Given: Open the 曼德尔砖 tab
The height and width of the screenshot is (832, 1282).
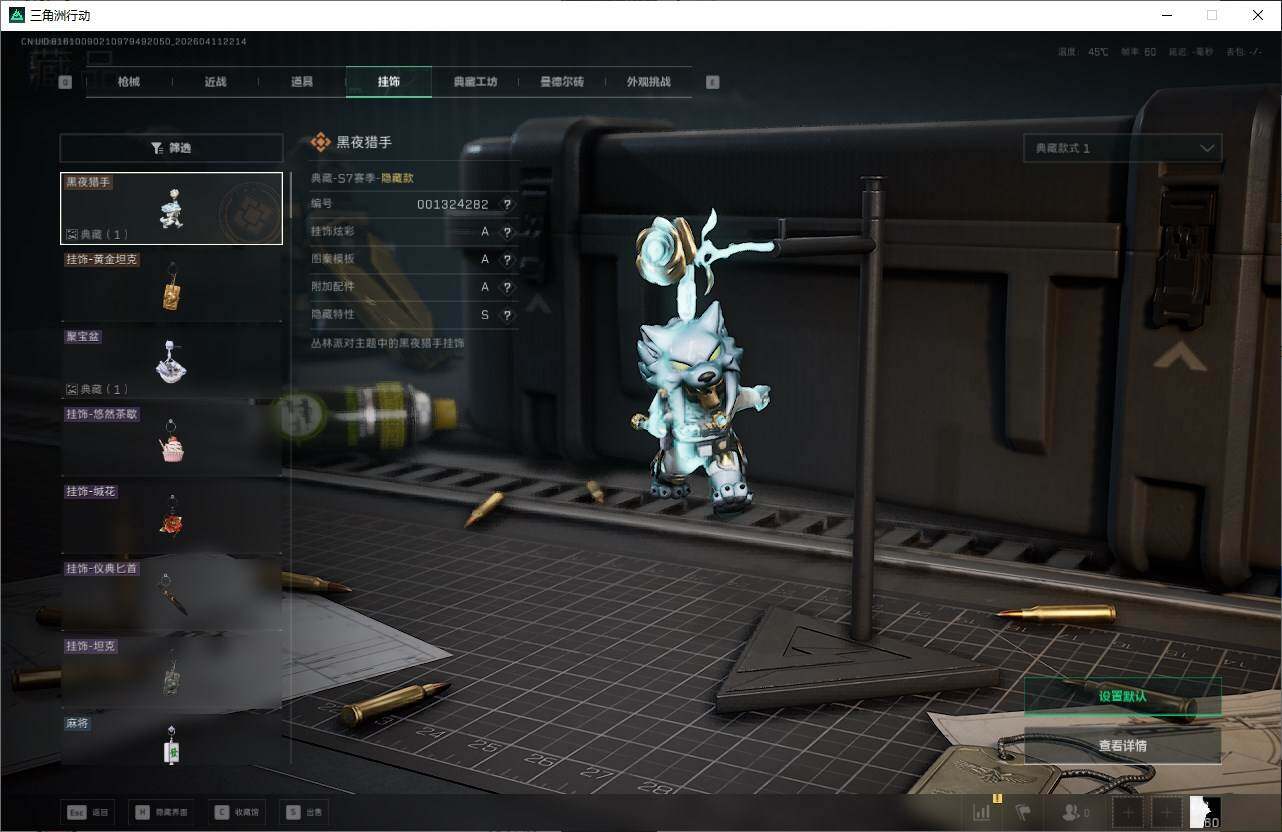Looking at the screenshot, I should pyautogui.click(x=561, y=82).
